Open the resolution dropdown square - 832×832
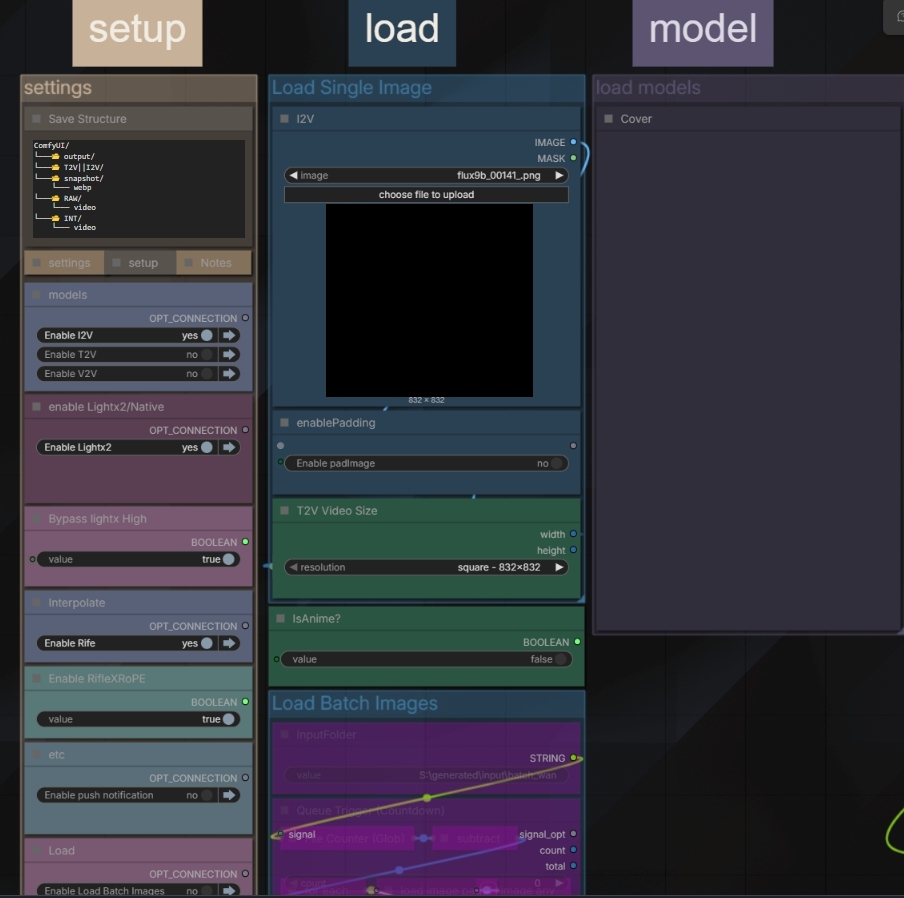This screenshot has height=898, width=904. (x=426, y=567)
